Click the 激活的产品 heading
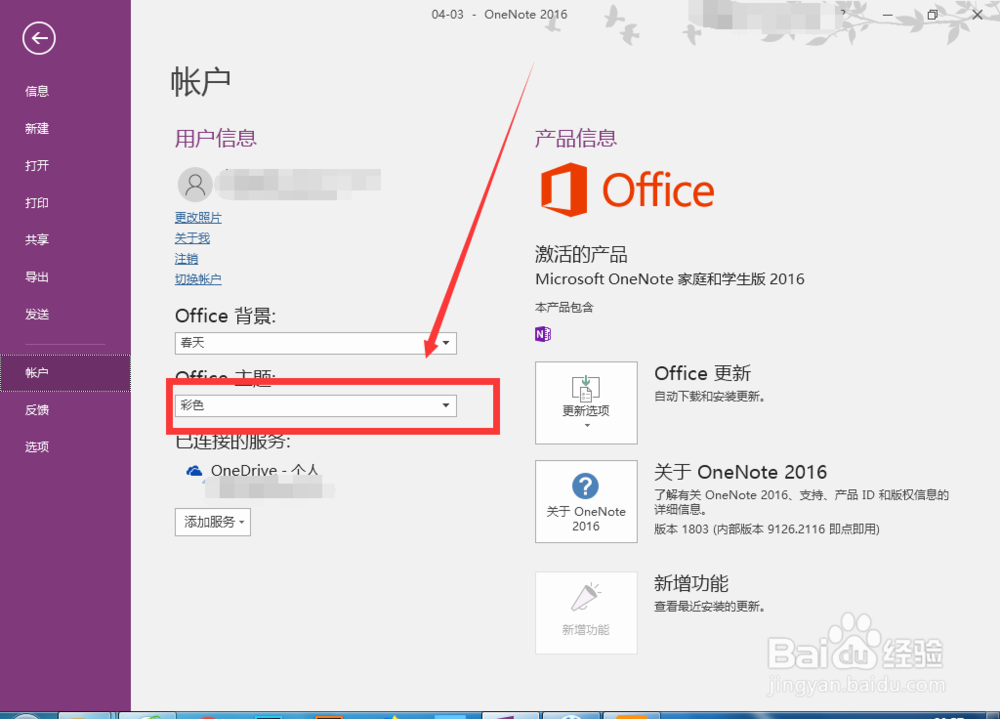 tap(581, 255)
